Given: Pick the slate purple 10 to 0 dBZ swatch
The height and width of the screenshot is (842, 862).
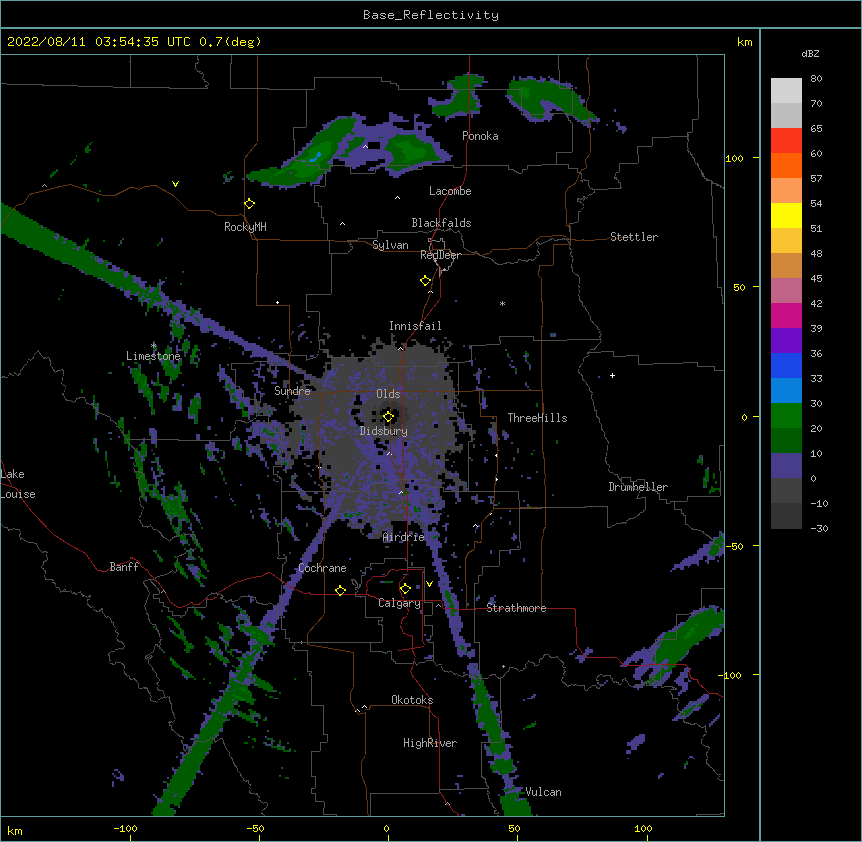Looking at the screenshot, I should pyautogui.click(x=786, y=466).
